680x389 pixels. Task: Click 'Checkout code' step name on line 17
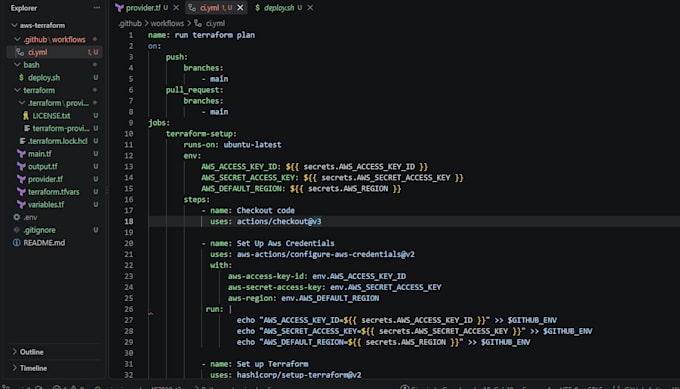tap(265, 210)
